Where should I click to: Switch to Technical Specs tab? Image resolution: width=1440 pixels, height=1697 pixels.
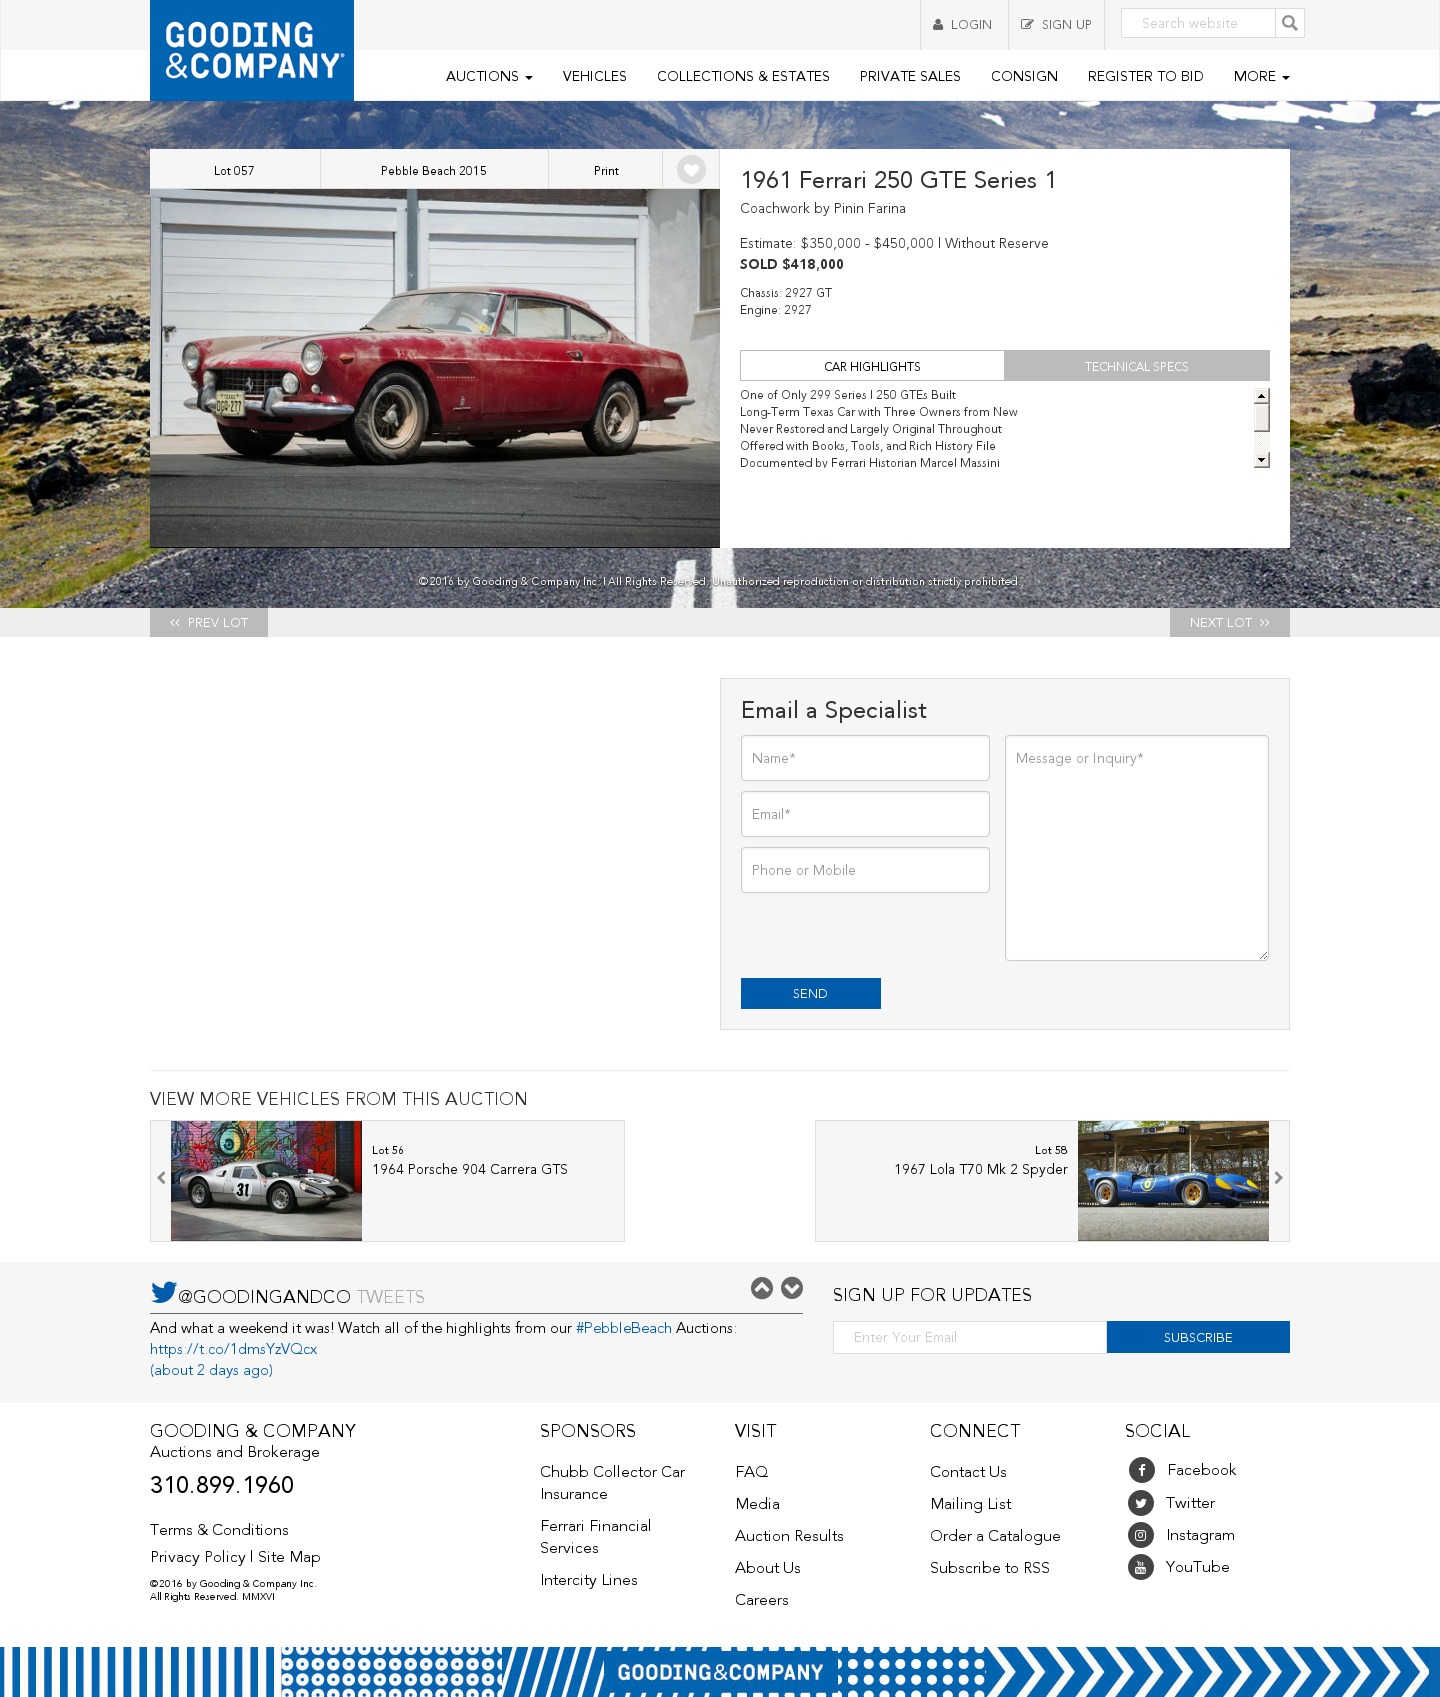[1137, 366]
